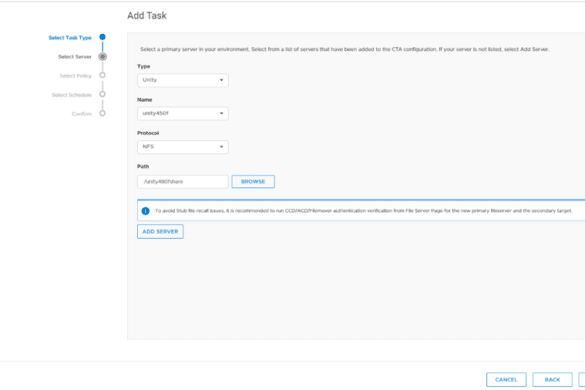This screenshot has height=390, width=585.
Task: Click the Select Policy step circle
Action: pos(102,75)
